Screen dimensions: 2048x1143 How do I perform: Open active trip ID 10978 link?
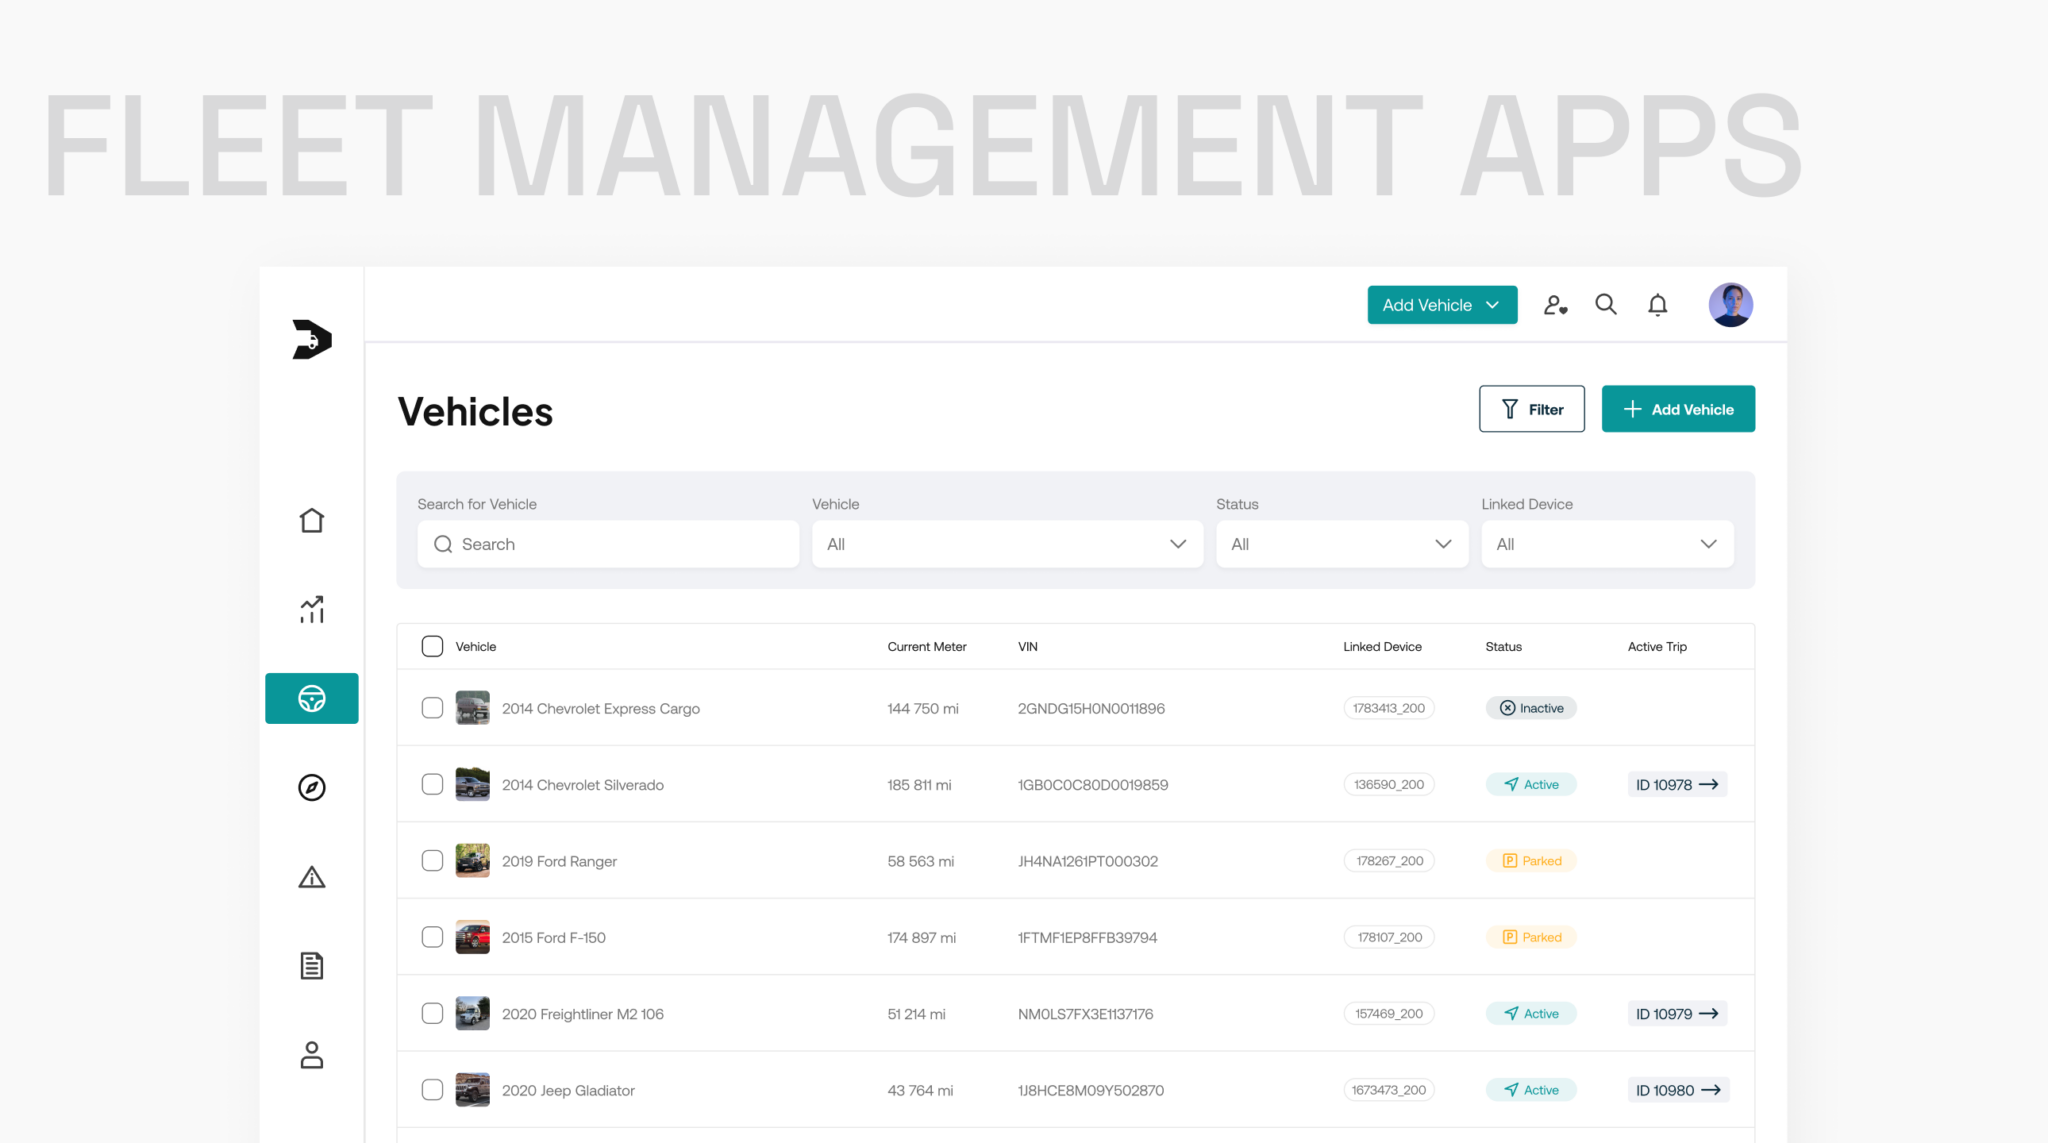(1676, 785)
